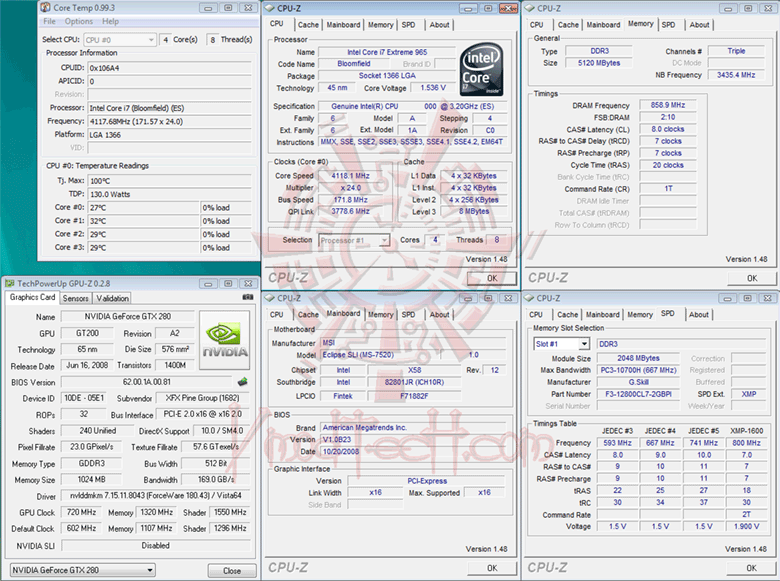Screen dimensions: 780x581
Task: Click the GPU-Z screenshot camera icon
Action: coord(247,297)
